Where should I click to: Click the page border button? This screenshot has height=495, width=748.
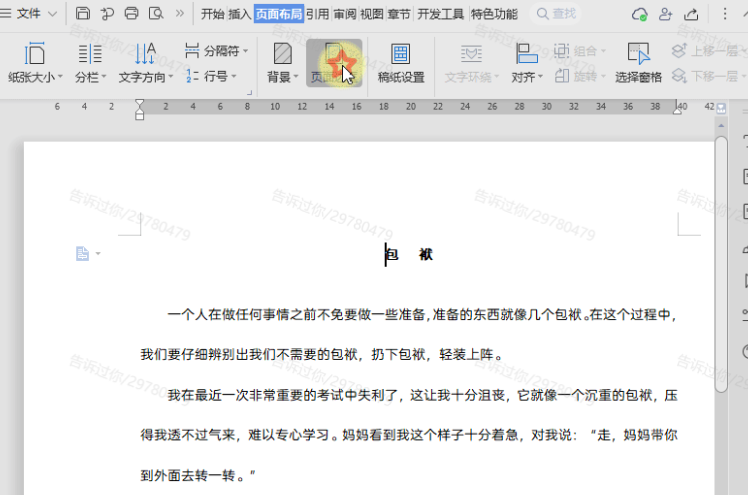(x=334, y=62)
